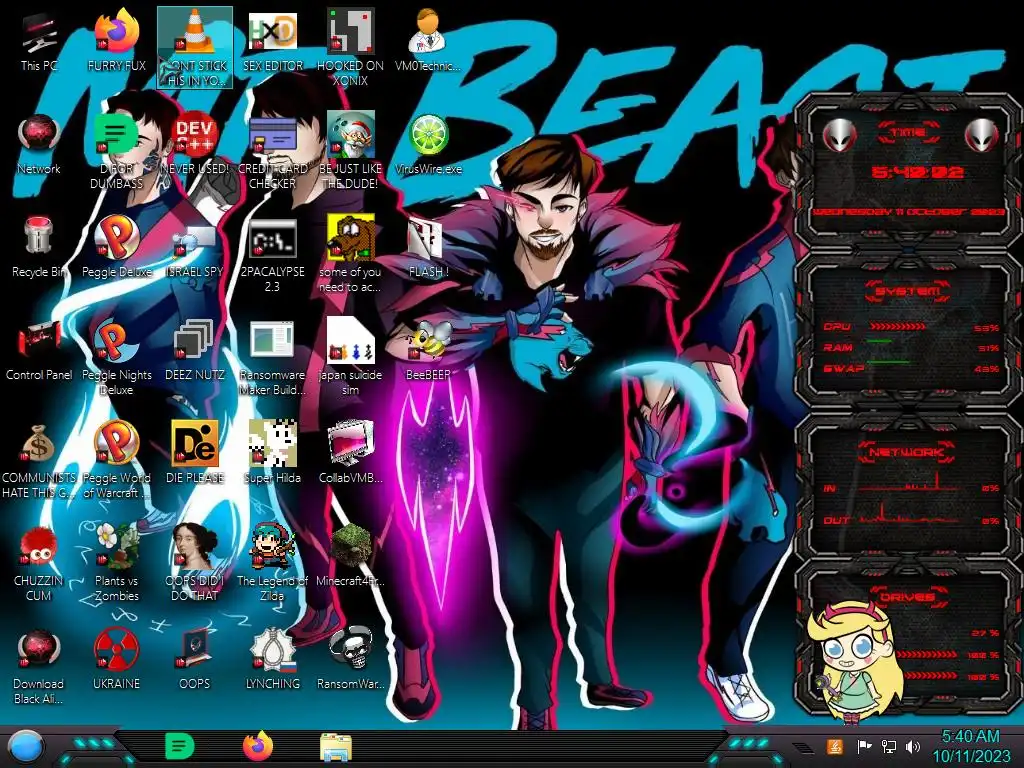1024x768 pixels.
Task: Open RansomWar skull icon
Action: tap(350, 660)
